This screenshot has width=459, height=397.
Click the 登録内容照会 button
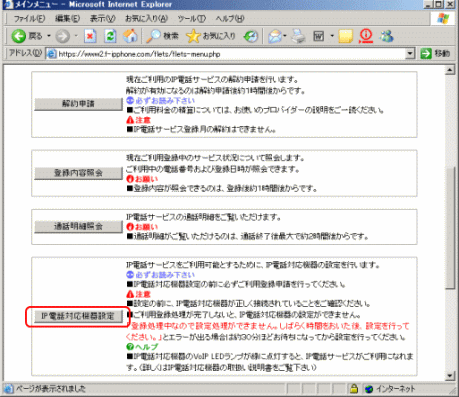coord(78,173)
